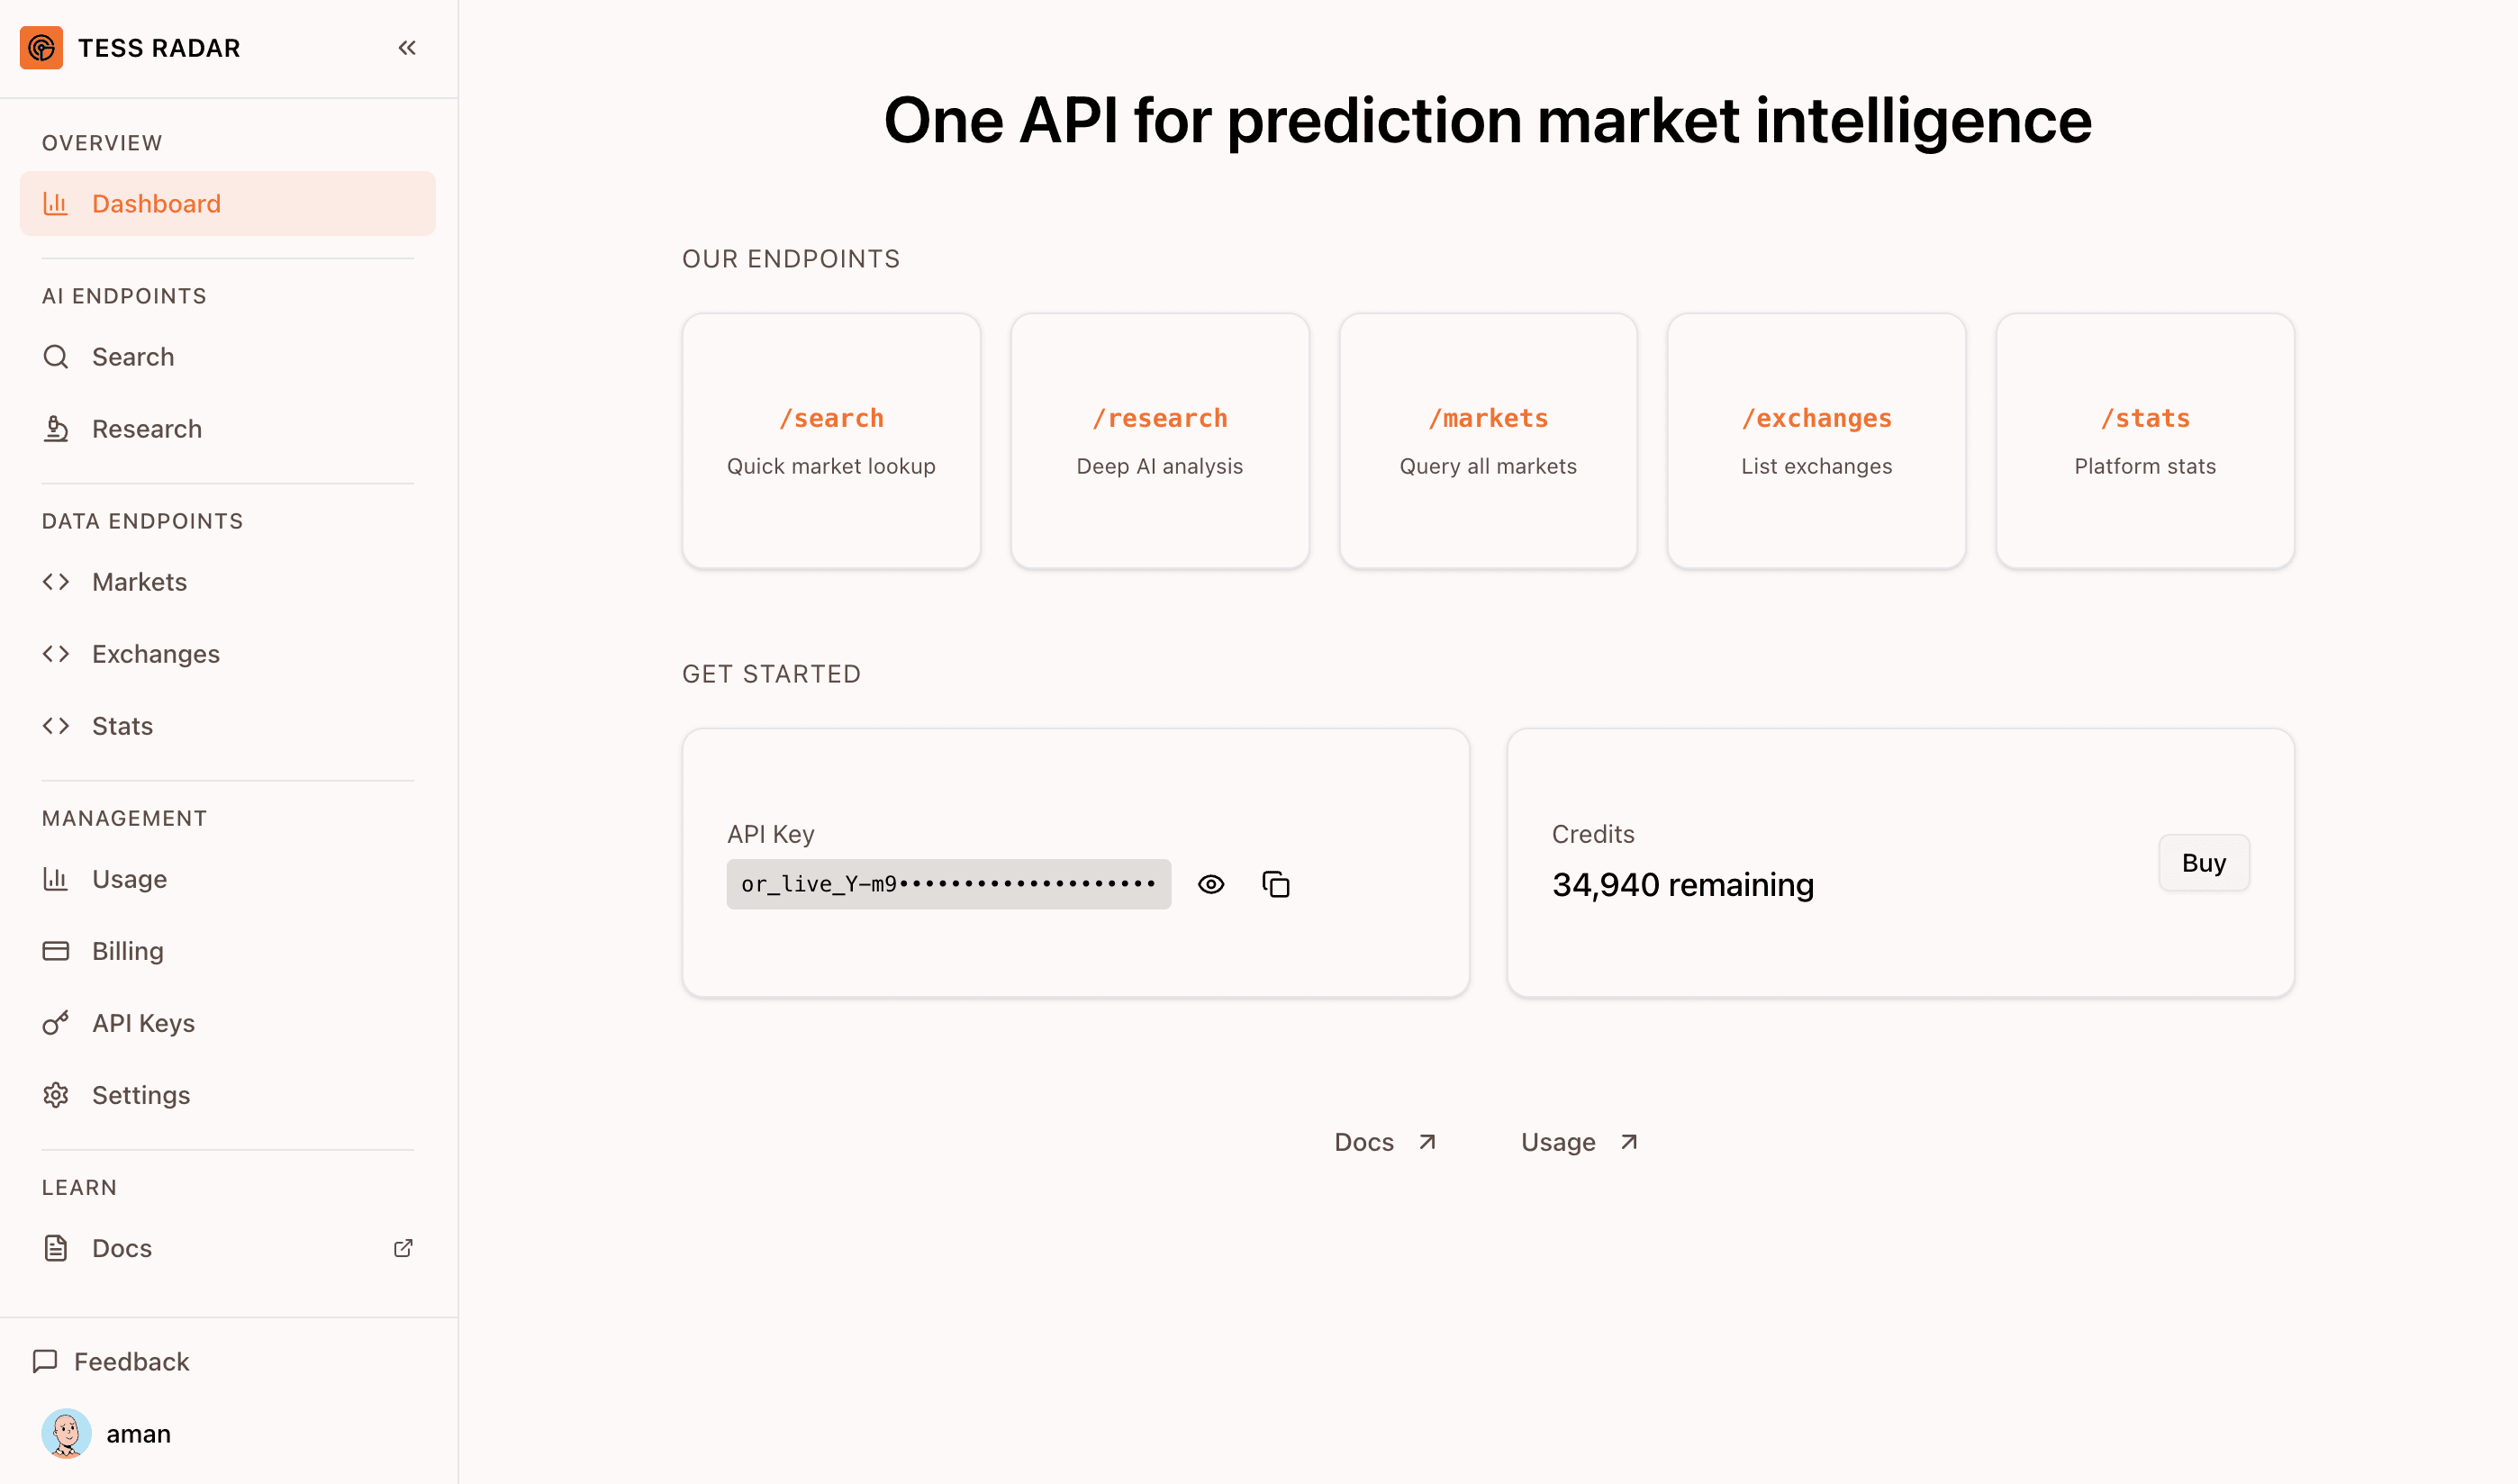The height and width of the screenshot is (1484, 2518).
Task: Click the Tess Radar logo icon
Action: click(x=41, y=48)
